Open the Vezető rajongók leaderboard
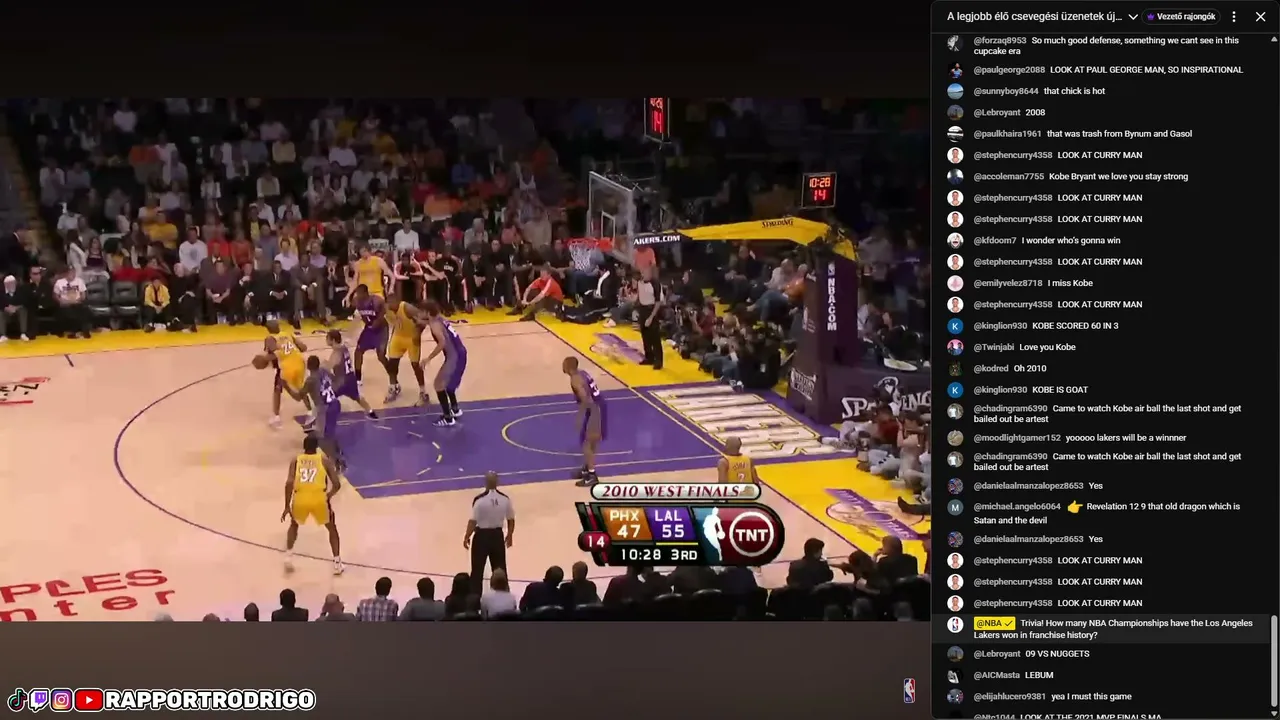This screenshot has width=1280, height=720. [1181, 17]
